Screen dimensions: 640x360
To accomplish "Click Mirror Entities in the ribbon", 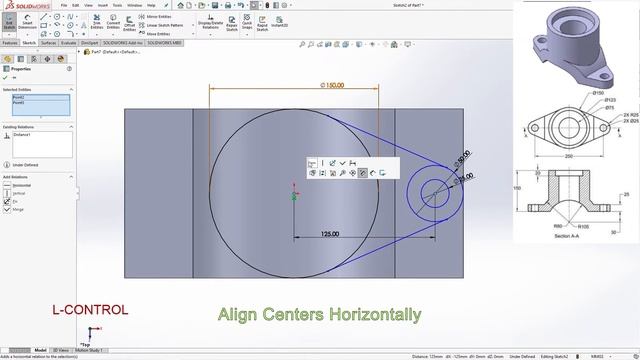I will click(x=155, y=17).
